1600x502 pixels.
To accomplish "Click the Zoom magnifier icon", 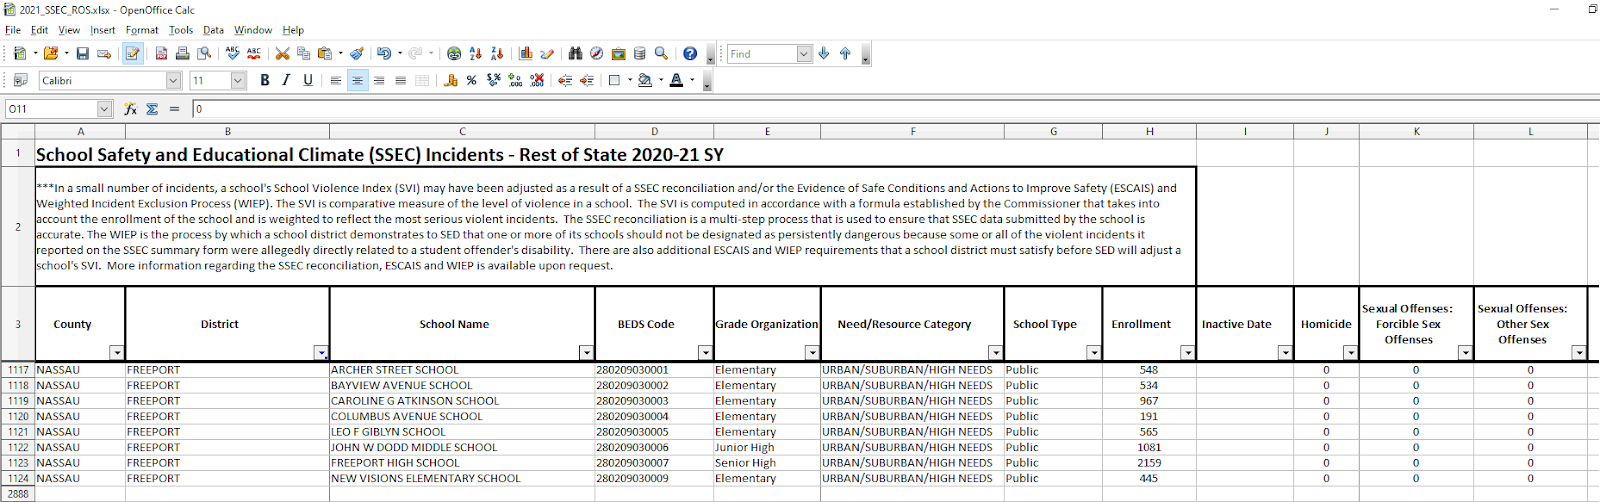I will pyautogui.click(x=661, y=53).
